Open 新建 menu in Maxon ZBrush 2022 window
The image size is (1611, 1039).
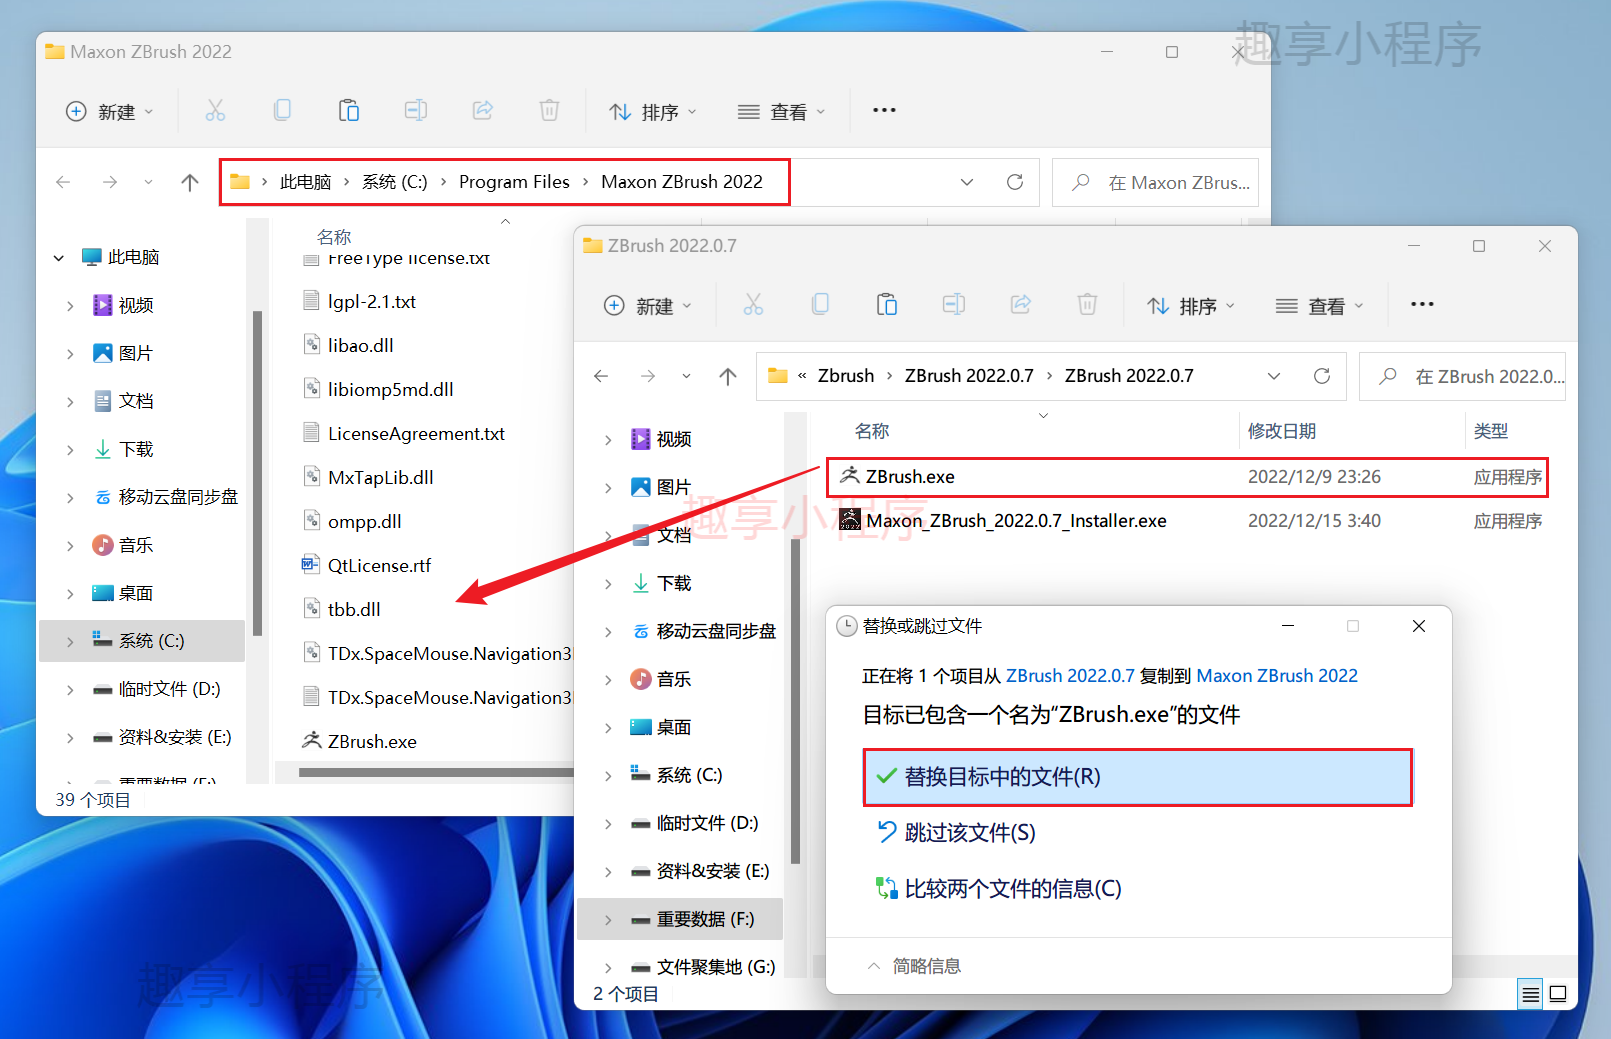pos(109,112)
